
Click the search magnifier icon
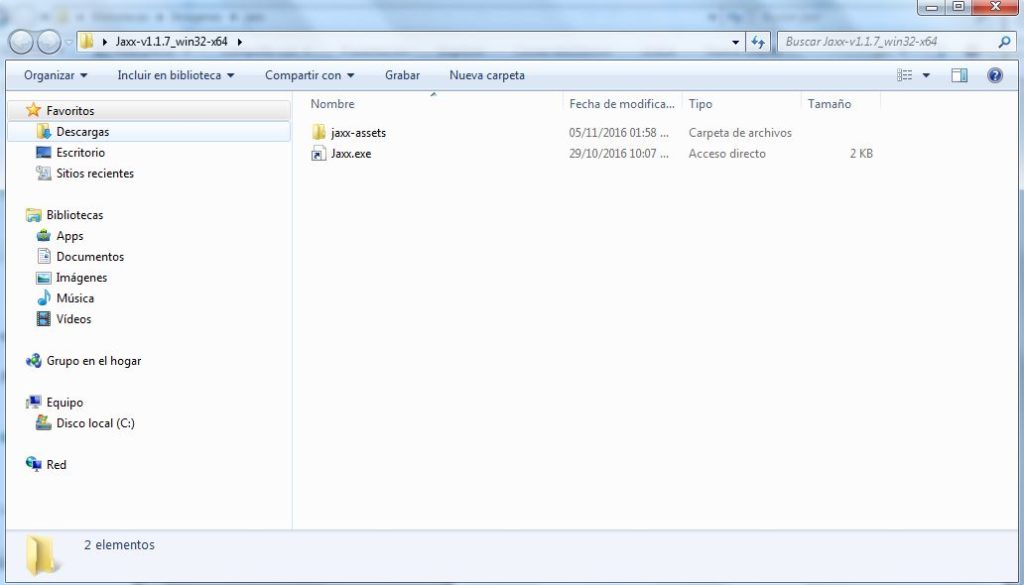[1004, 42]
